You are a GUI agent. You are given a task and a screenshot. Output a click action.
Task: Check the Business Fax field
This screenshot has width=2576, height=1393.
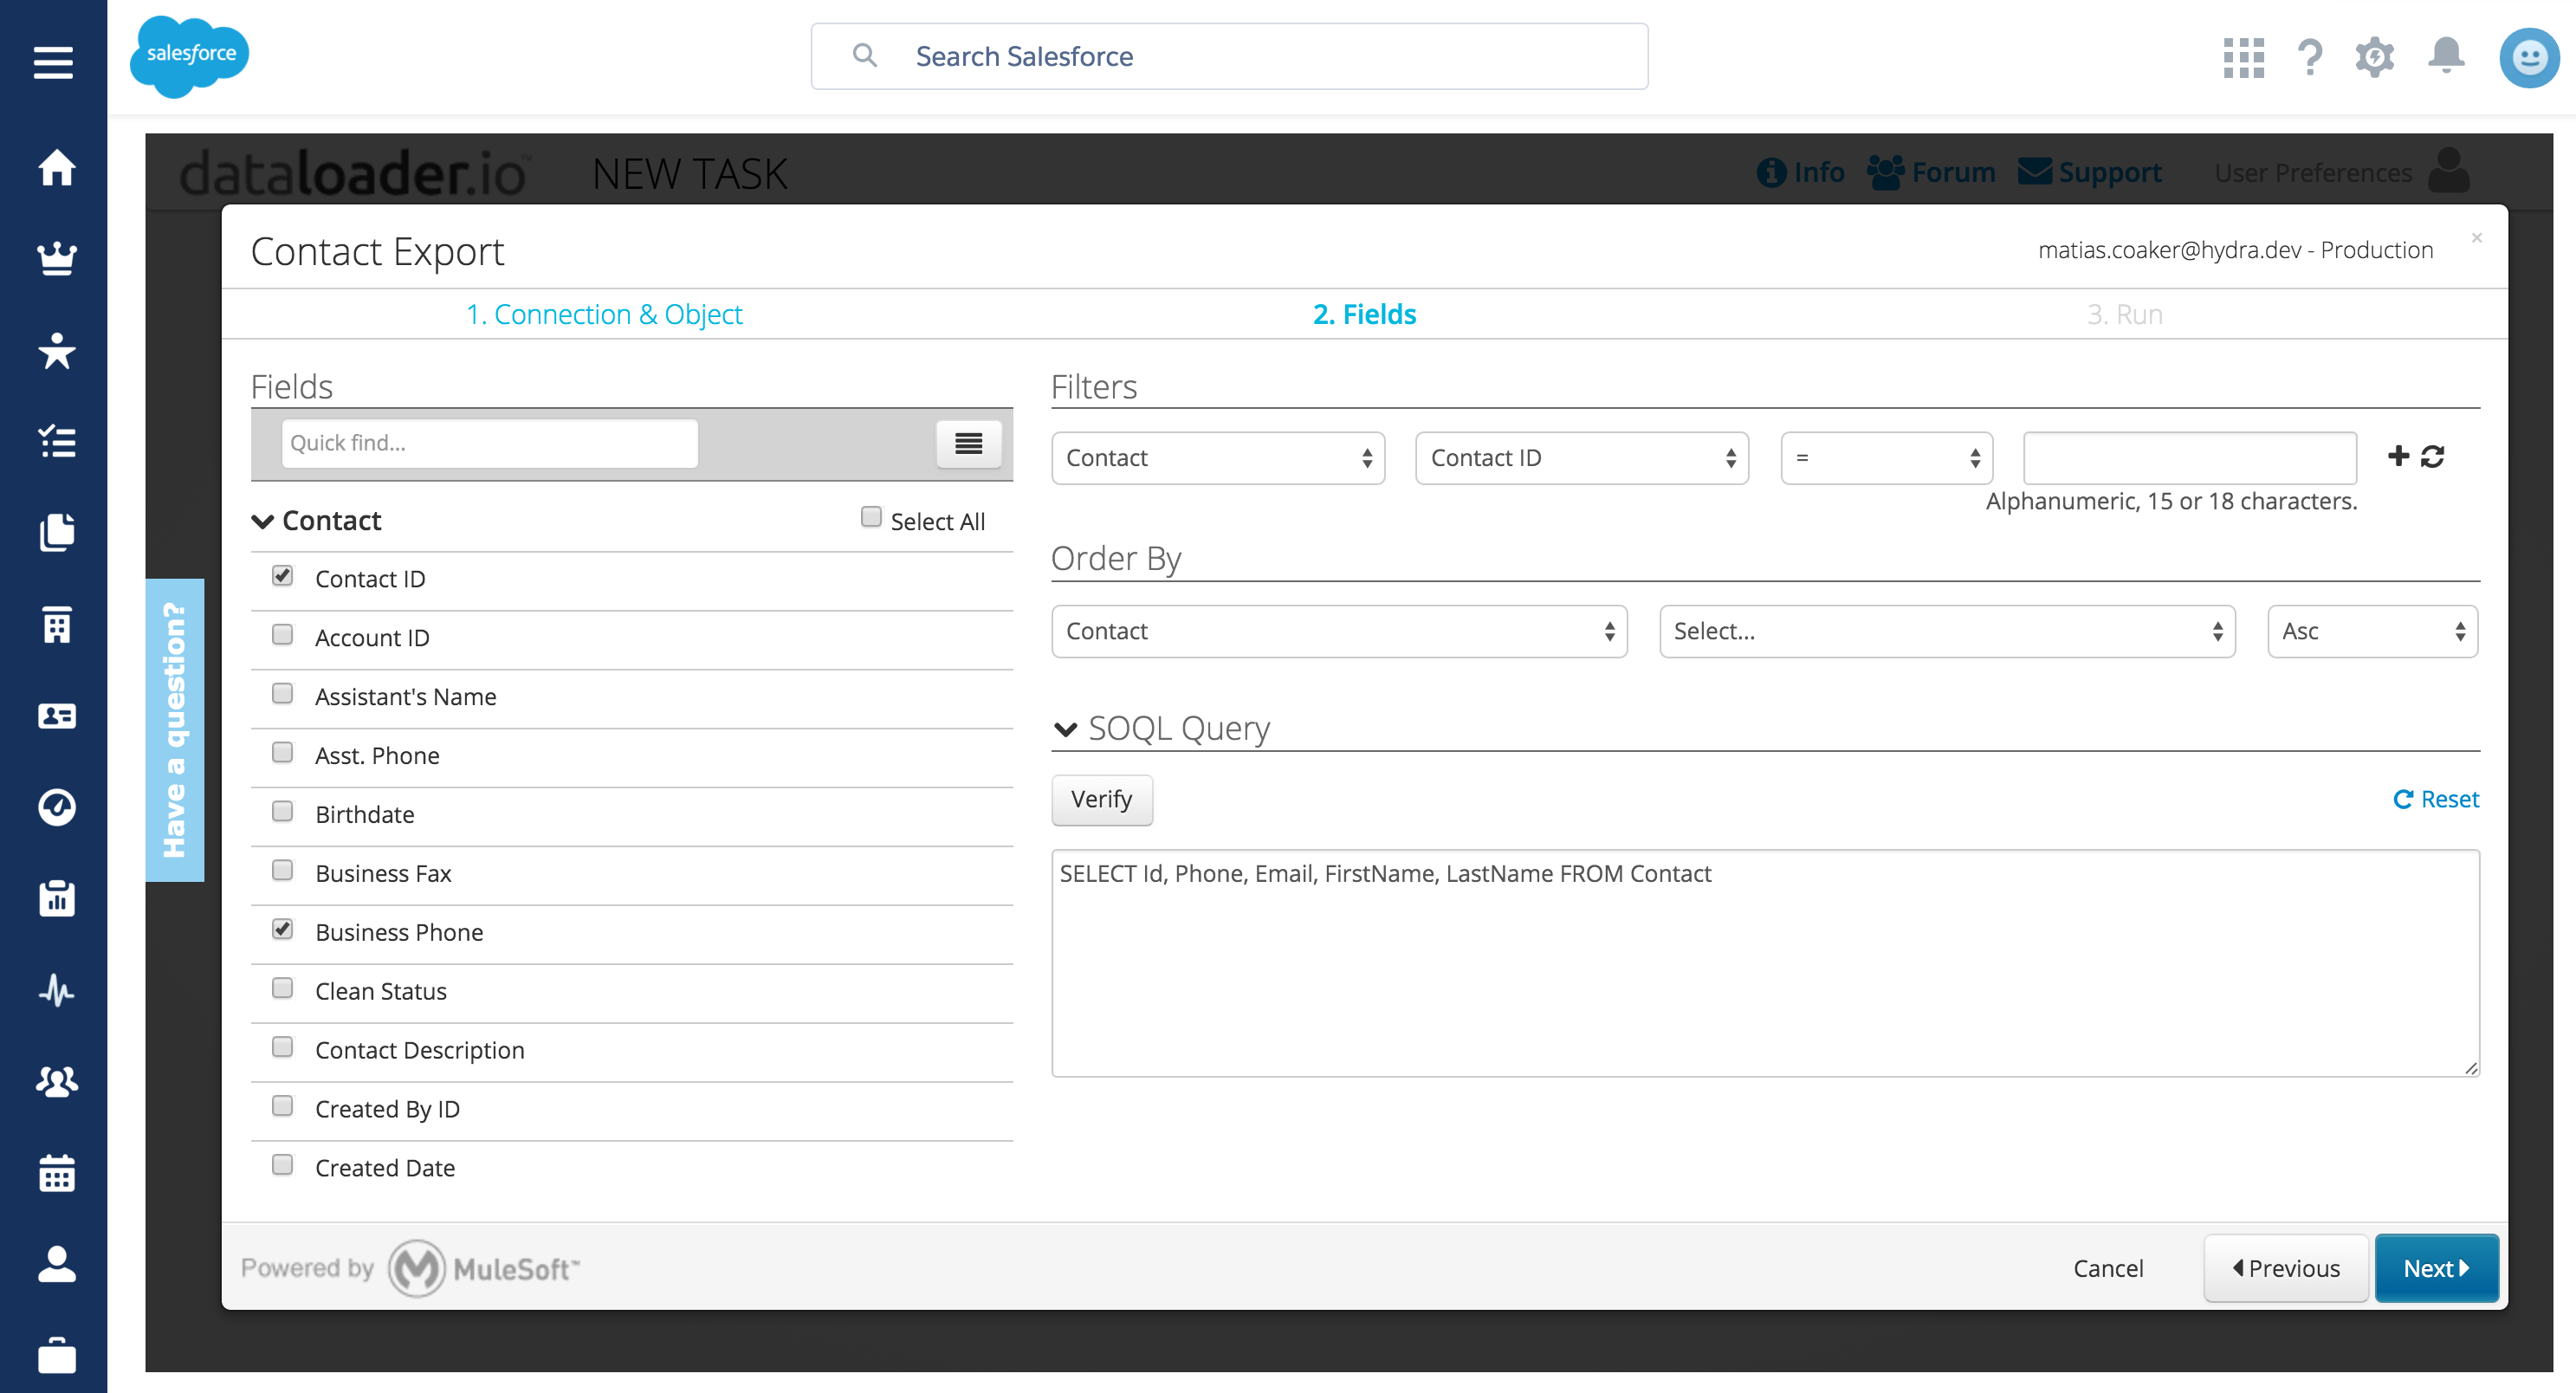point(283,870)
